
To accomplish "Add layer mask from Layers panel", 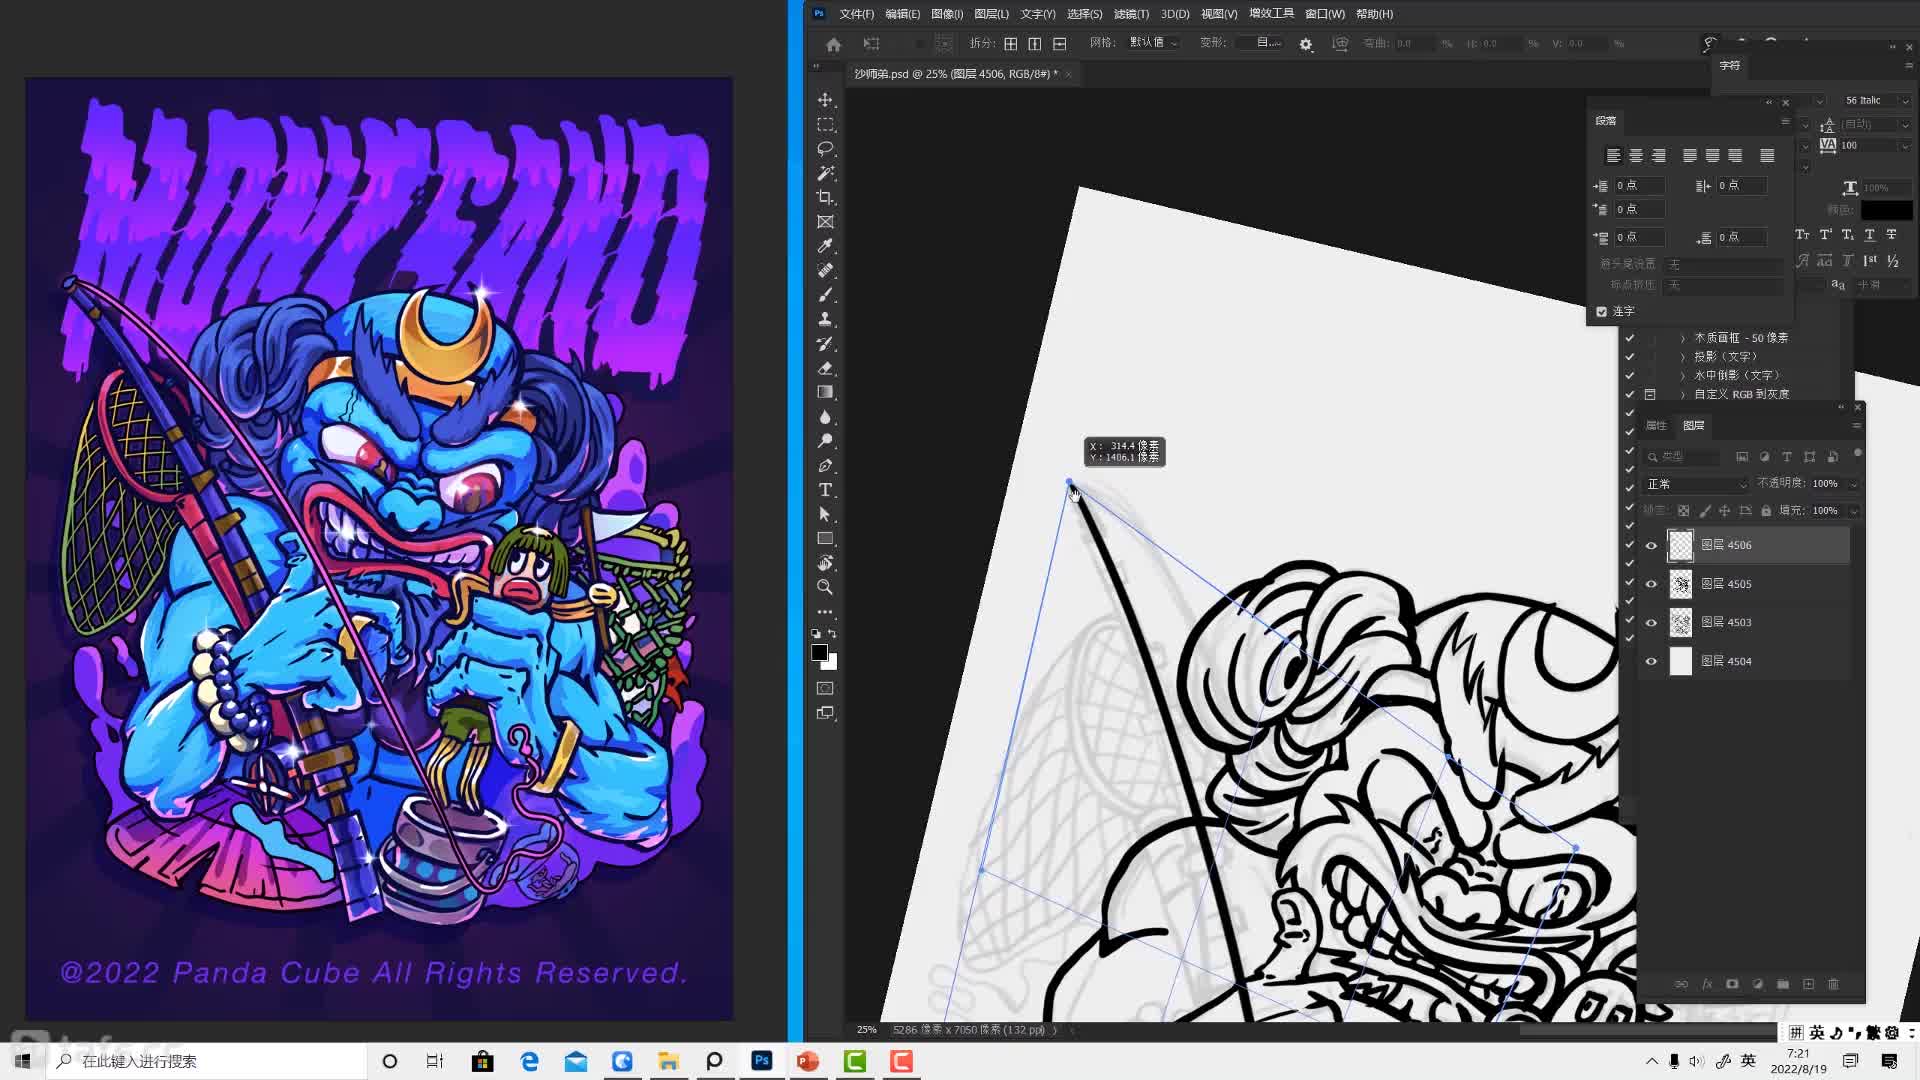I will tap(1732, 984).
